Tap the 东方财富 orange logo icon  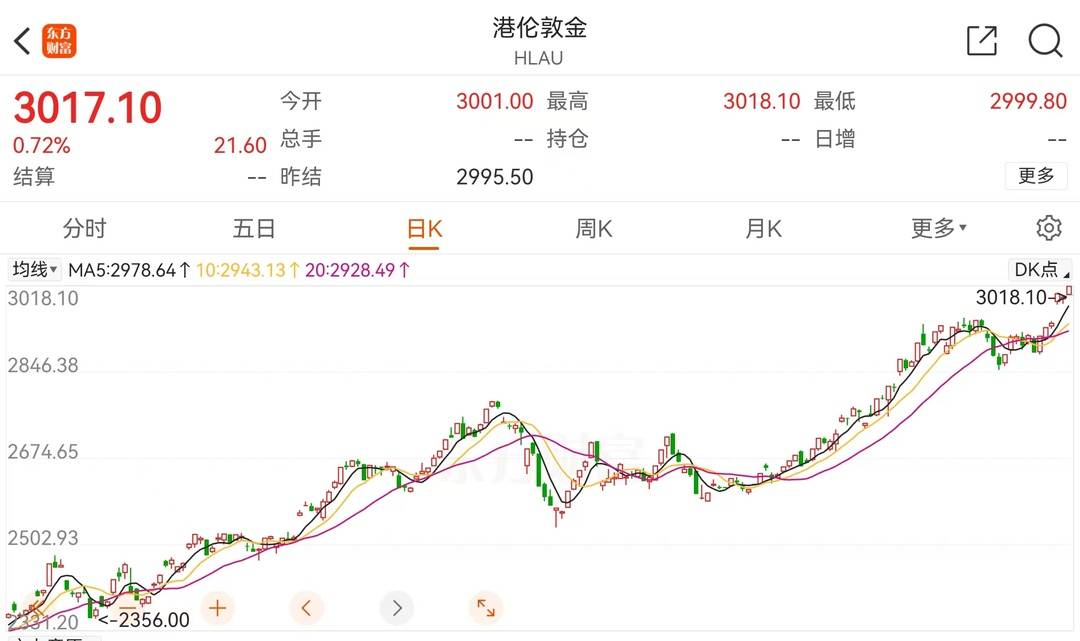[x=60, y=41]
